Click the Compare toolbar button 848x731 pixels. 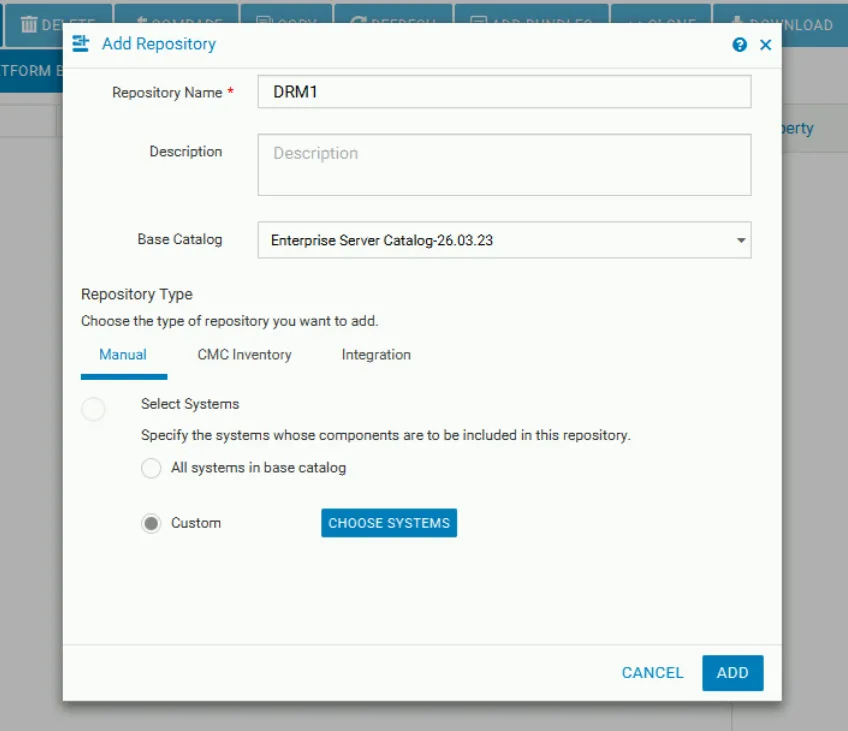[x=176, y=24]
